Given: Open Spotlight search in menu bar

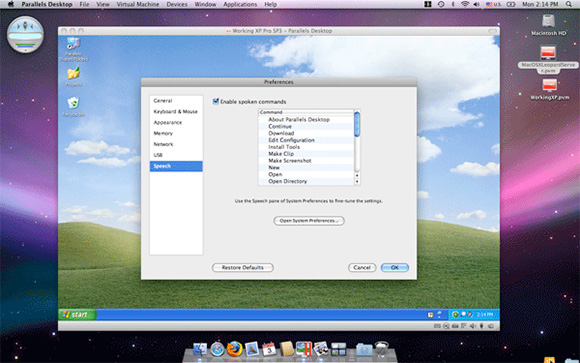Looking at the screenshot, I should (569, 4).
